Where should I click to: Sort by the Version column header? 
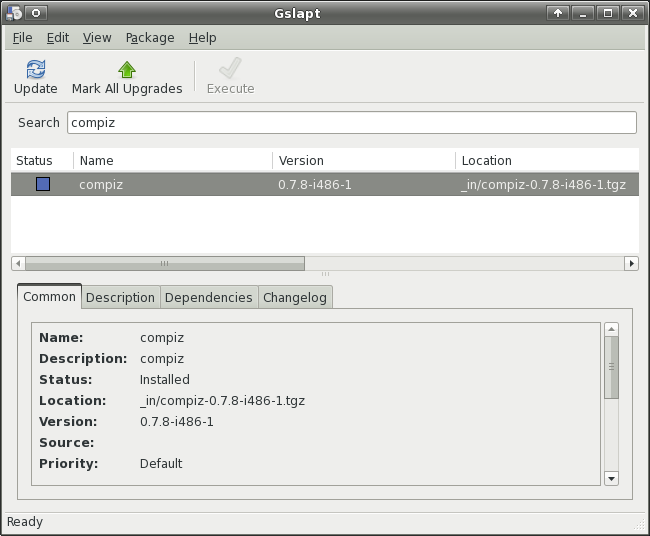(364, 160)
